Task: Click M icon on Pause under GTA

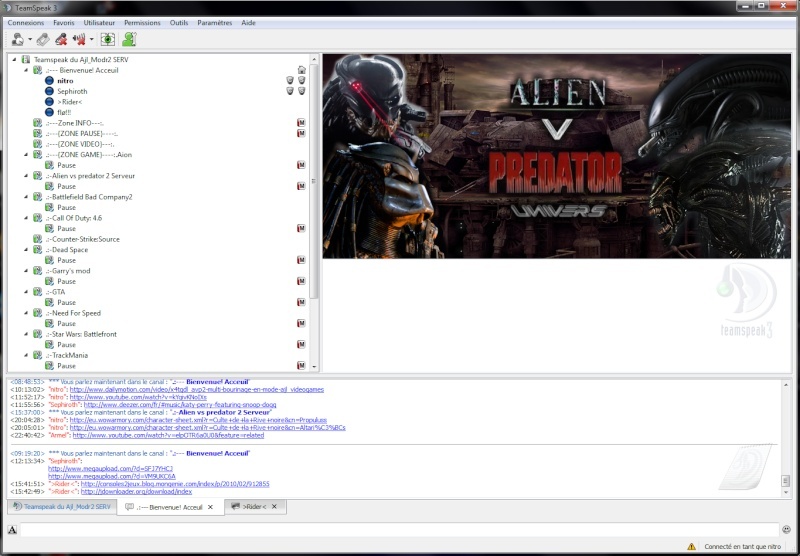Action: (x=302, y=302)
